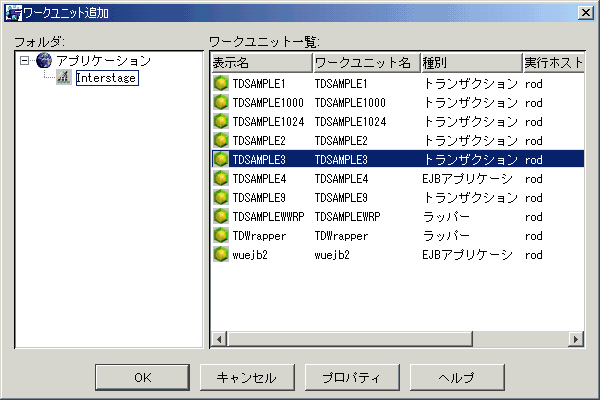Click the horizontal scrollbar thumb
600x400 pixels.
(x=350, y=339)
